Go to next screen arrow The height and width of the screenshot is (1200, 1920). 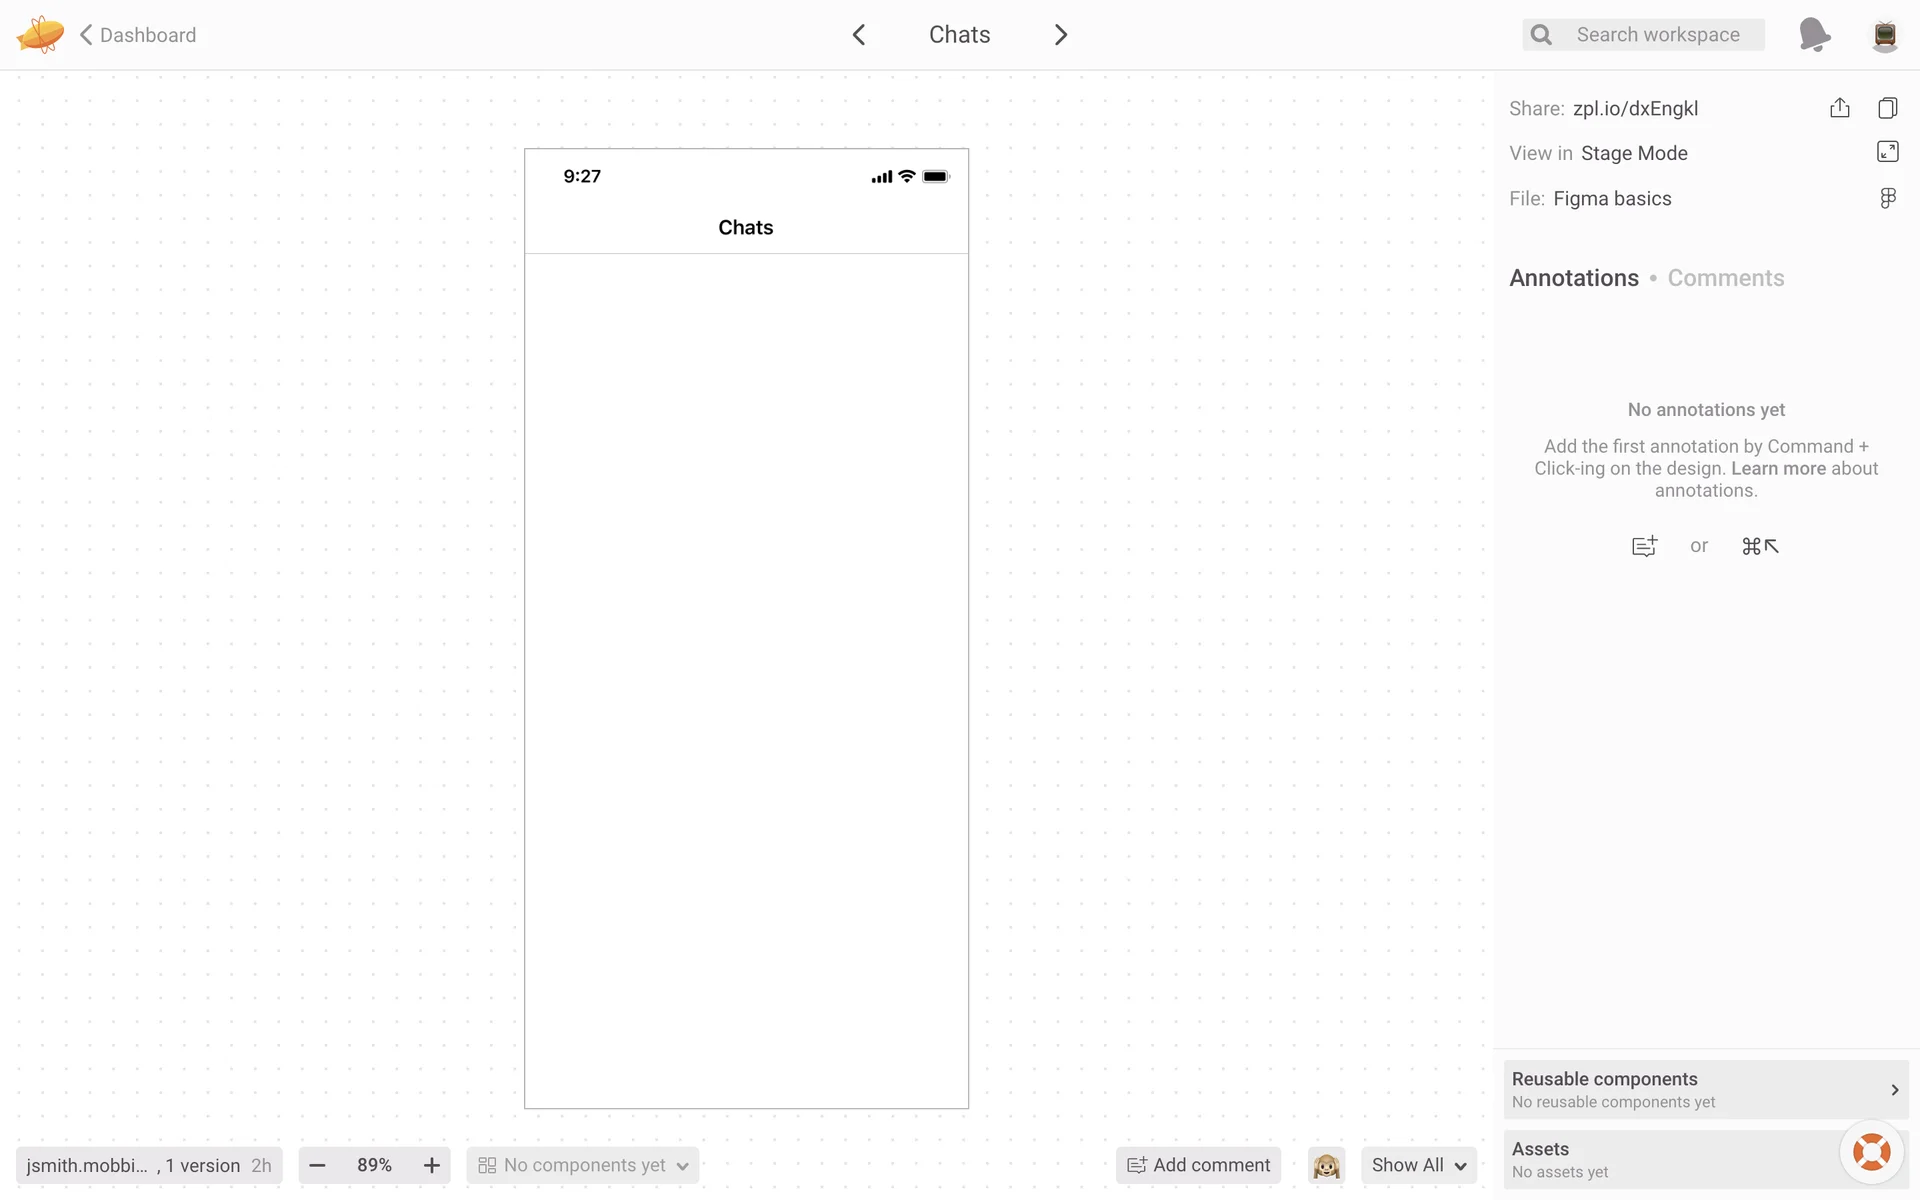(x=1061, y=35)
